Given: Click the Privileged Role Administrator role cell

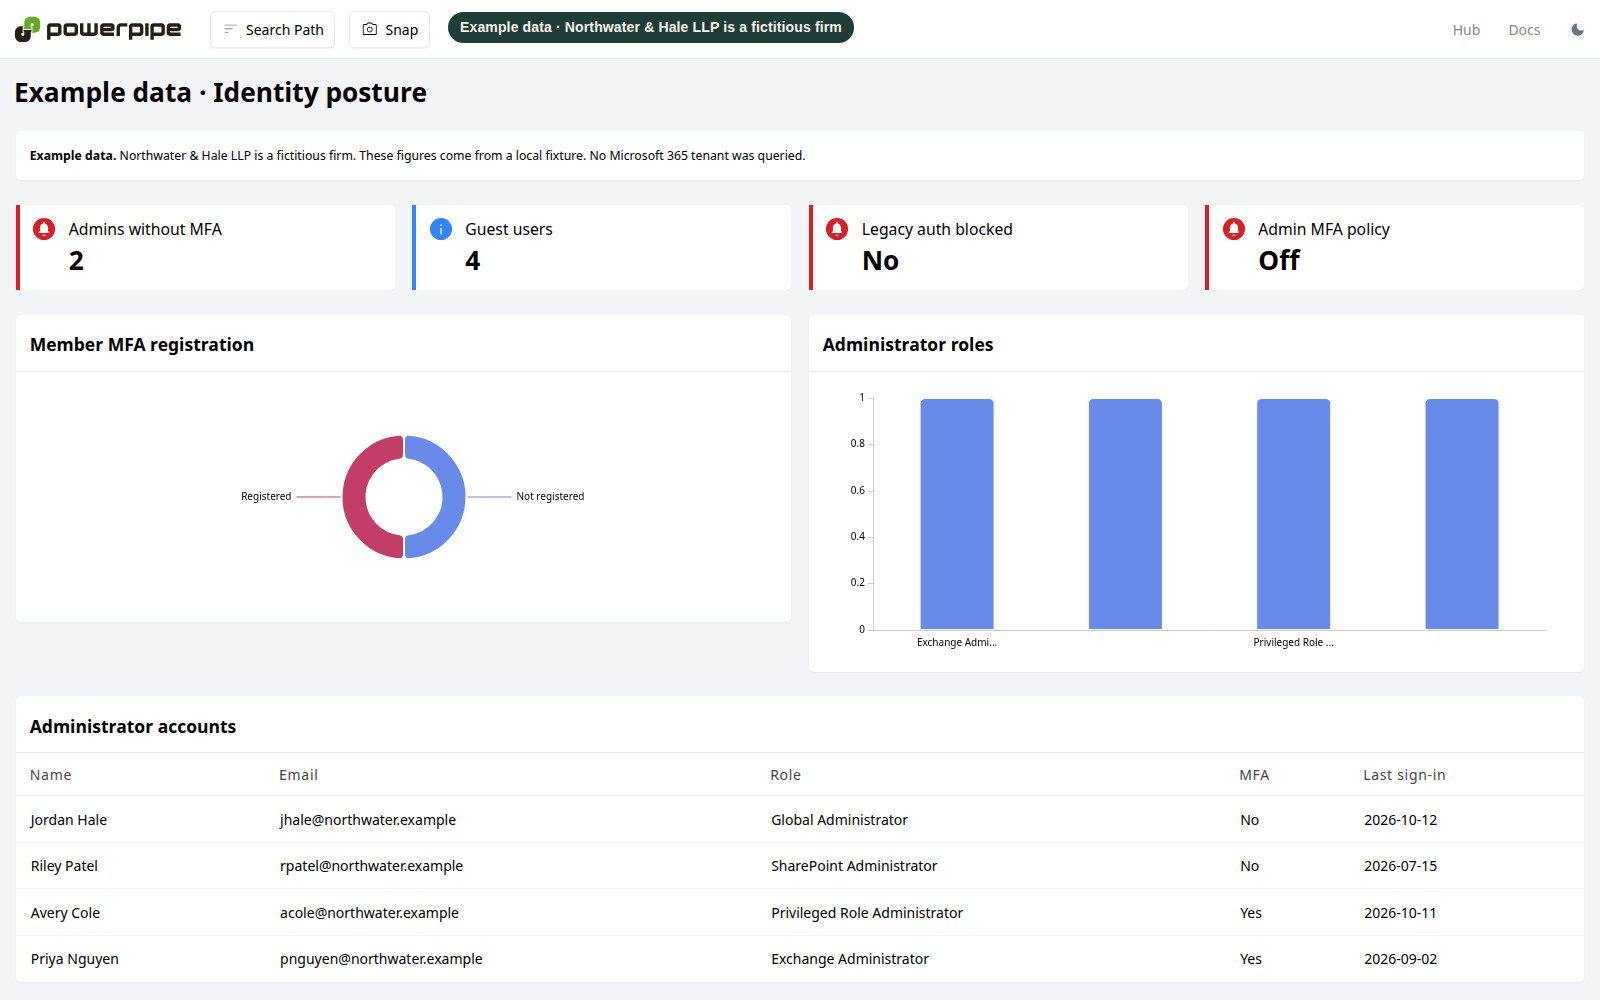Looking at the screenshot, I should point(867,913).
